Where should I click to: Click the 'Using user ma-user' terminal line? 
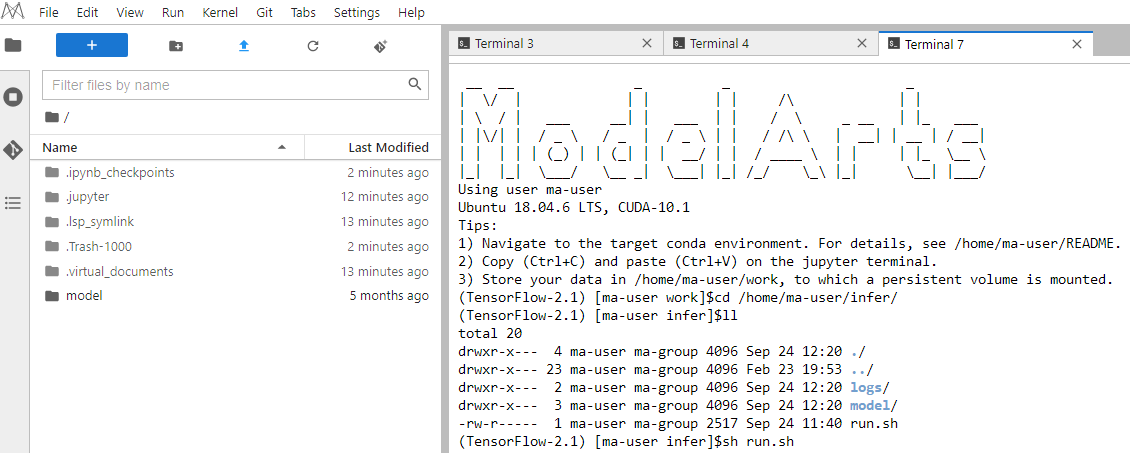coord(530,189)
